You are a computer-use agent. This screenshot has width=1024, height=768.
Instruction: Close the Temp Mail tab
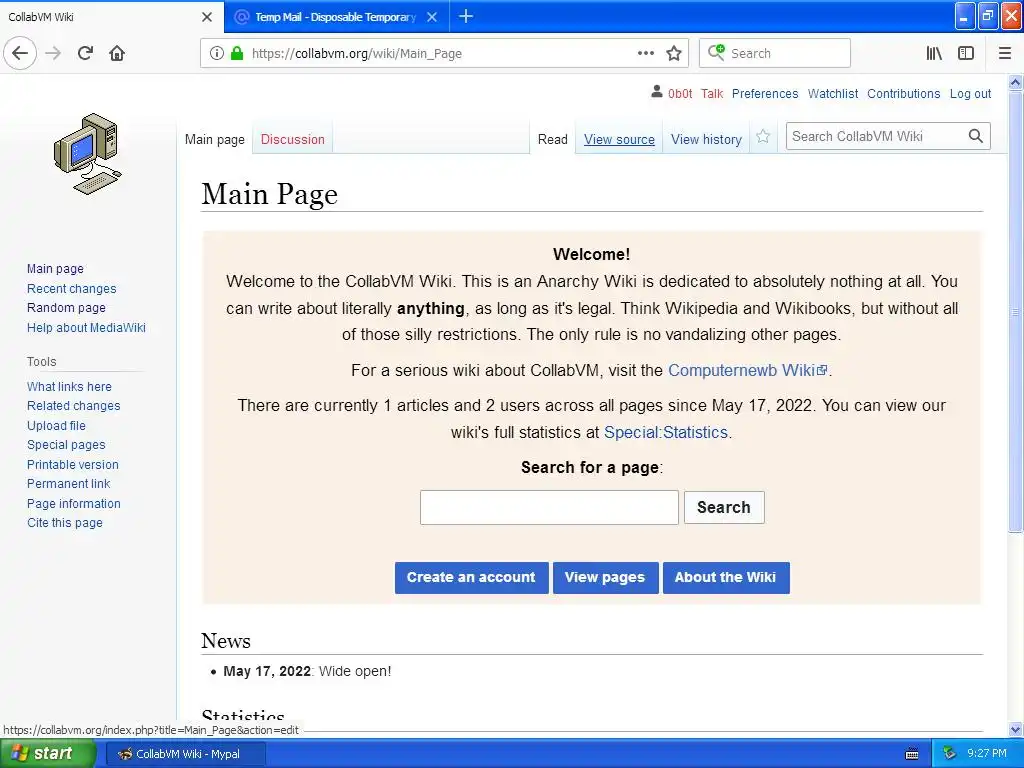(432, 17)
